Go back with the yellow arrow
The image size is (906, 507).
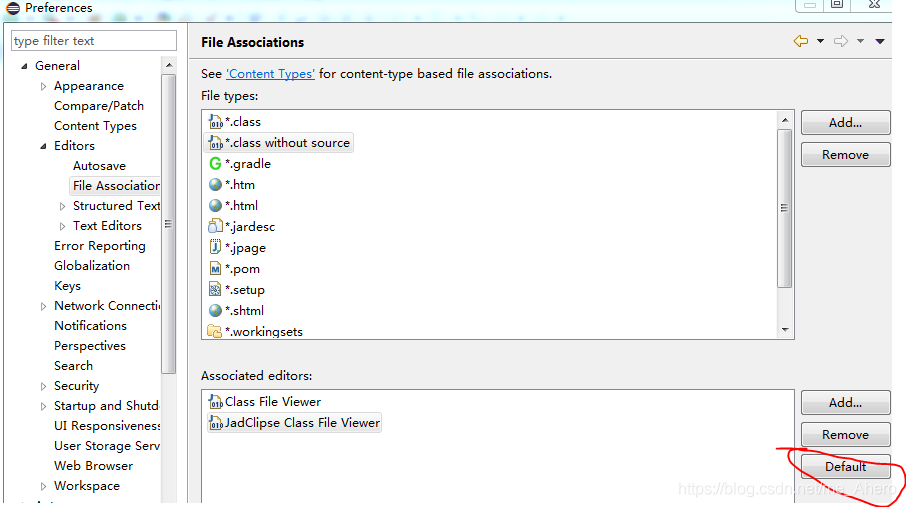click(x=801, y=41)
